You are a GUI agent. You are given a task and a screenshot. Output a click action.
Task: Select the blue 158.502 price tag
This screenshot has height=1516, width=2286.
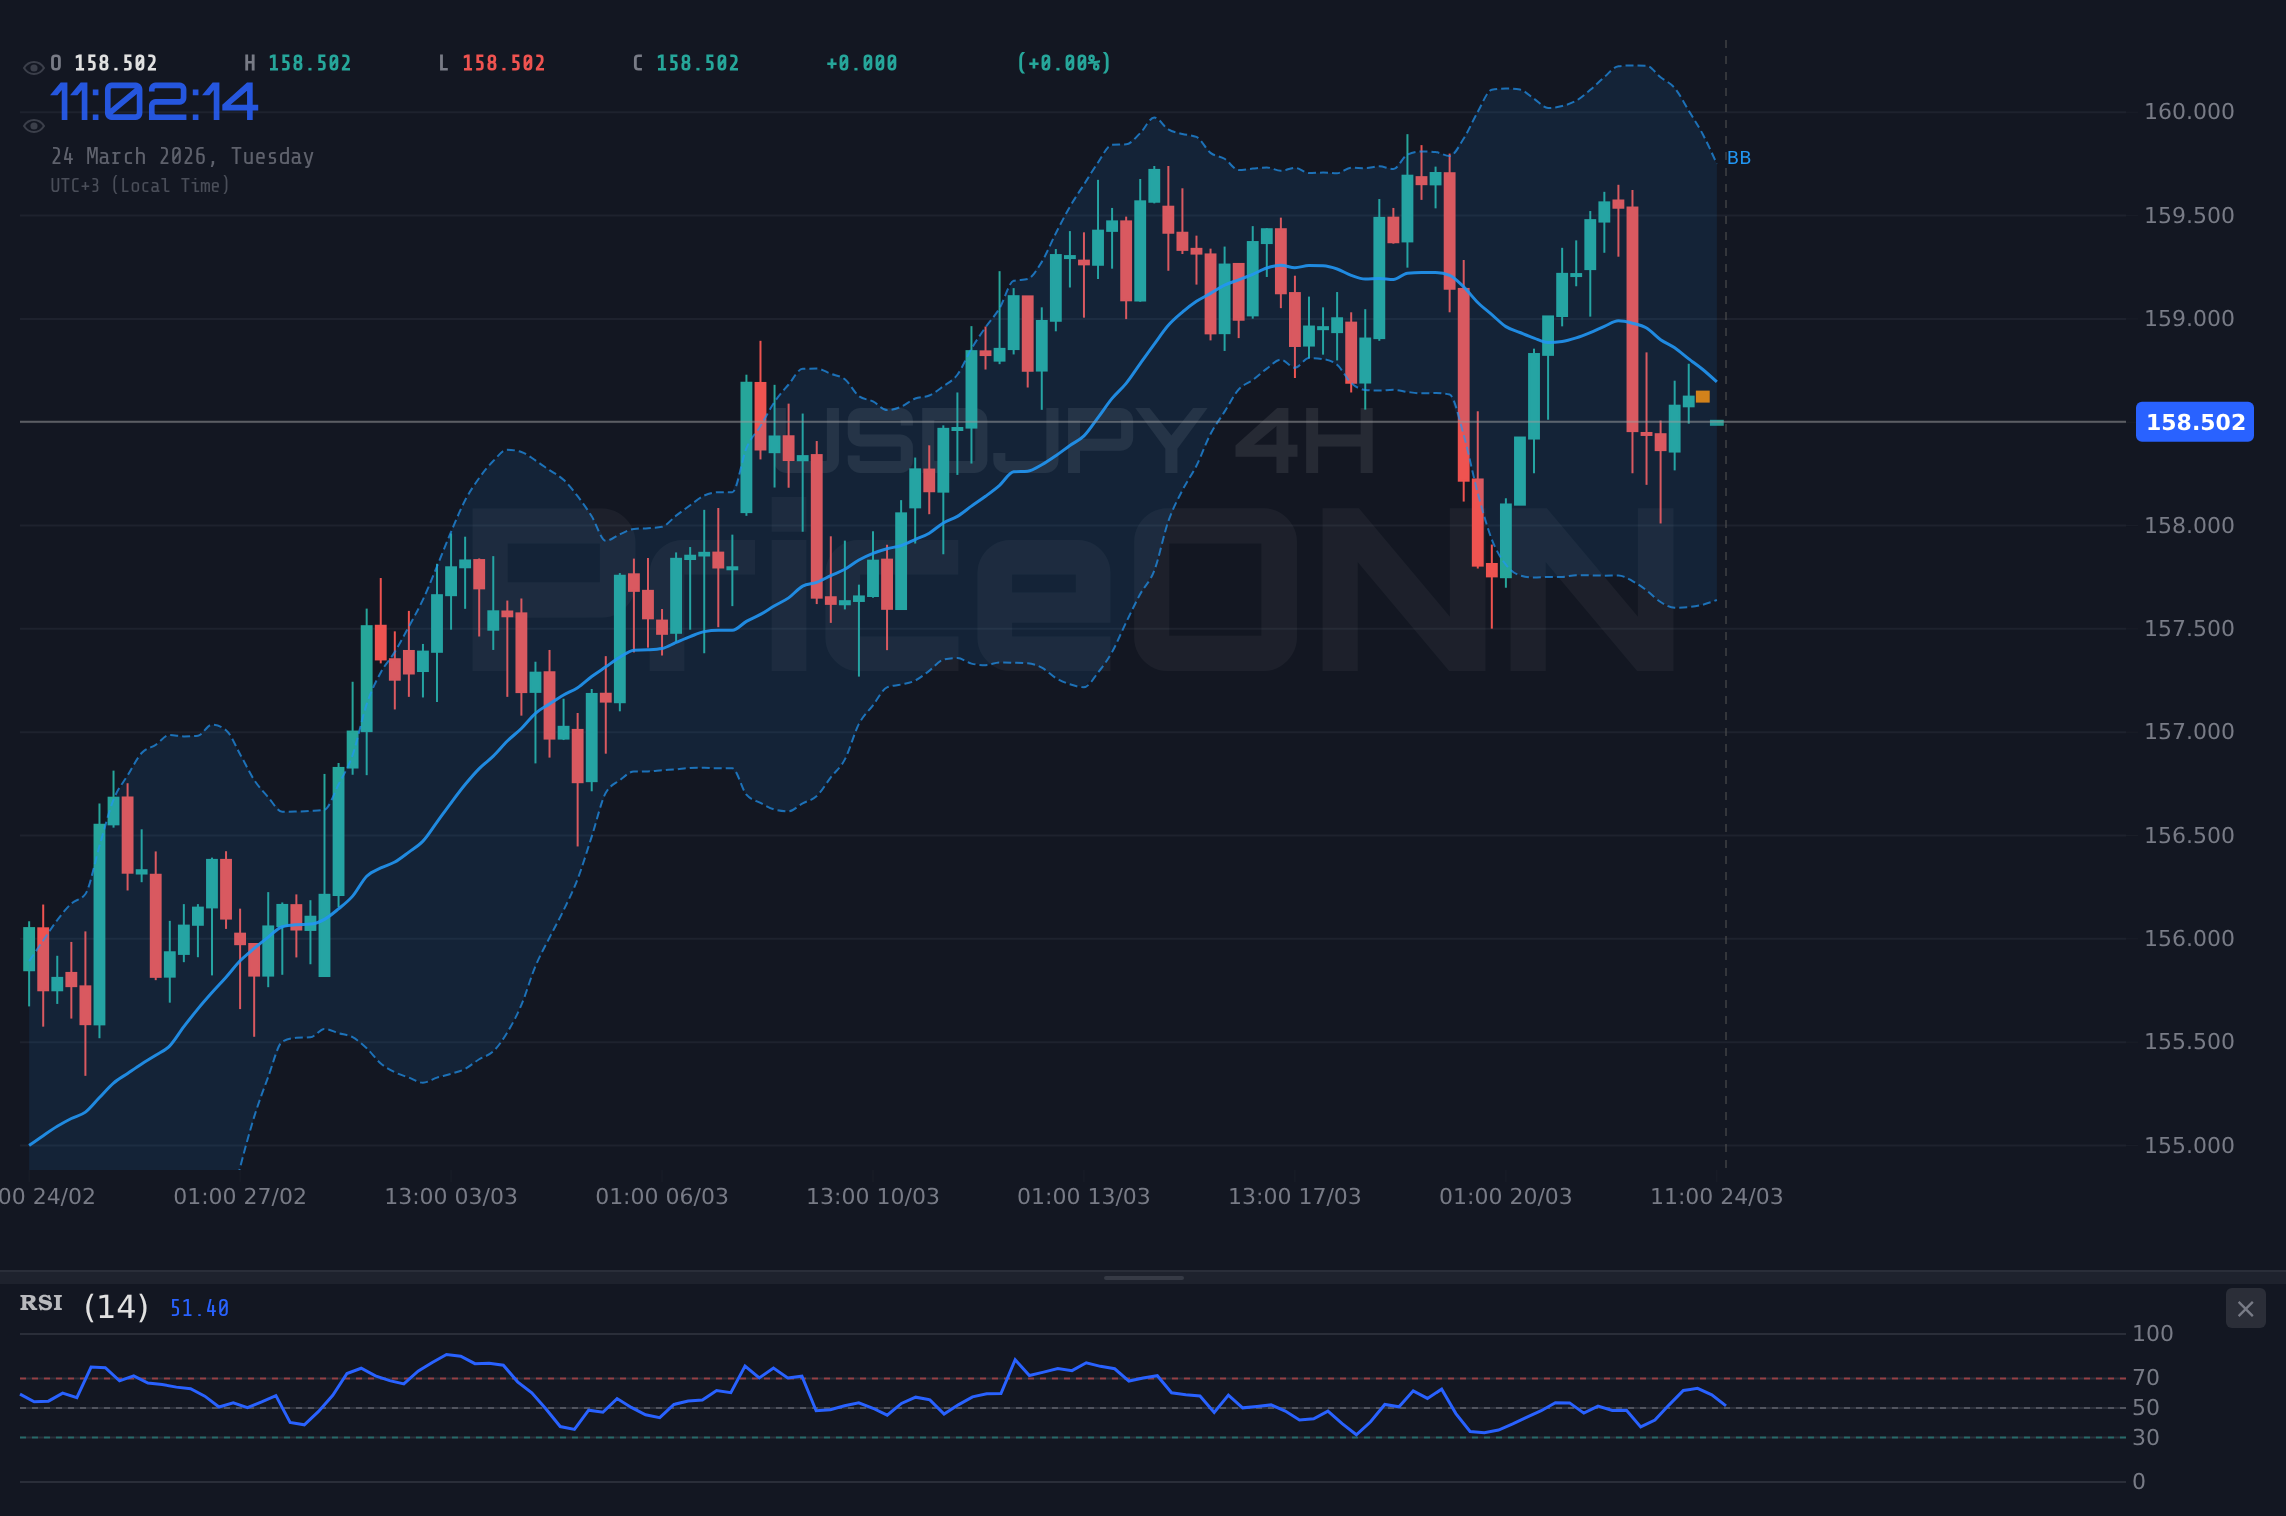pyautogui.click(x=2194, y=422)
